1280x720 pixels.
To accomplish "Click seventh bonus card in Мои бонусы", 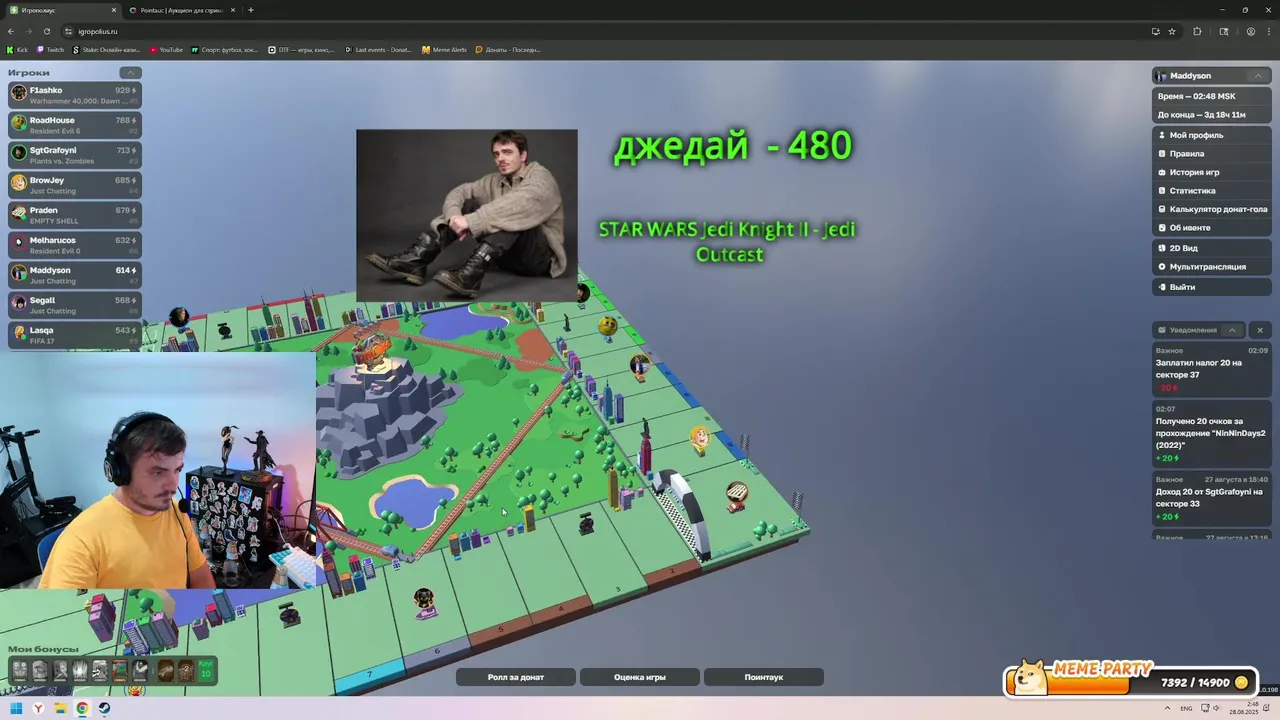I will tap(140, 670).
